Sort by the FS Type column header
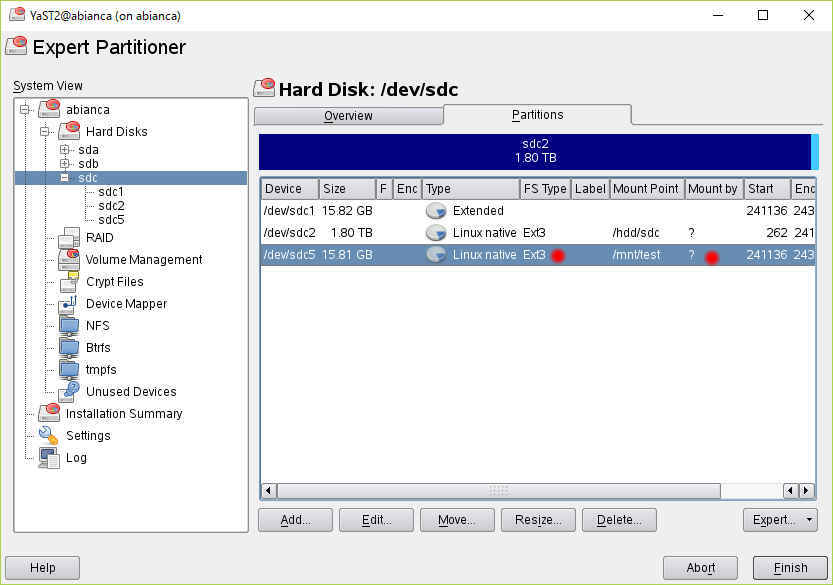 point(545,189)
